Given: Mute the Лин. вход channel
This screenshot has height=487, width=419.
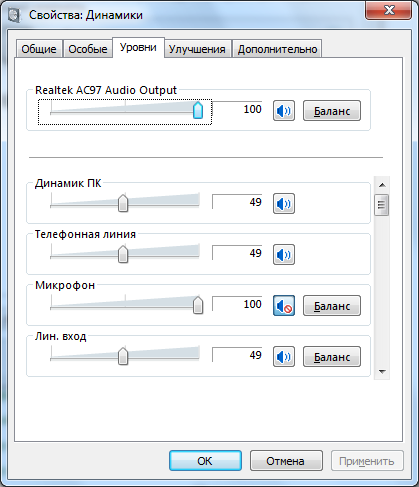Looking at the screenshot, I should [284, 357].
